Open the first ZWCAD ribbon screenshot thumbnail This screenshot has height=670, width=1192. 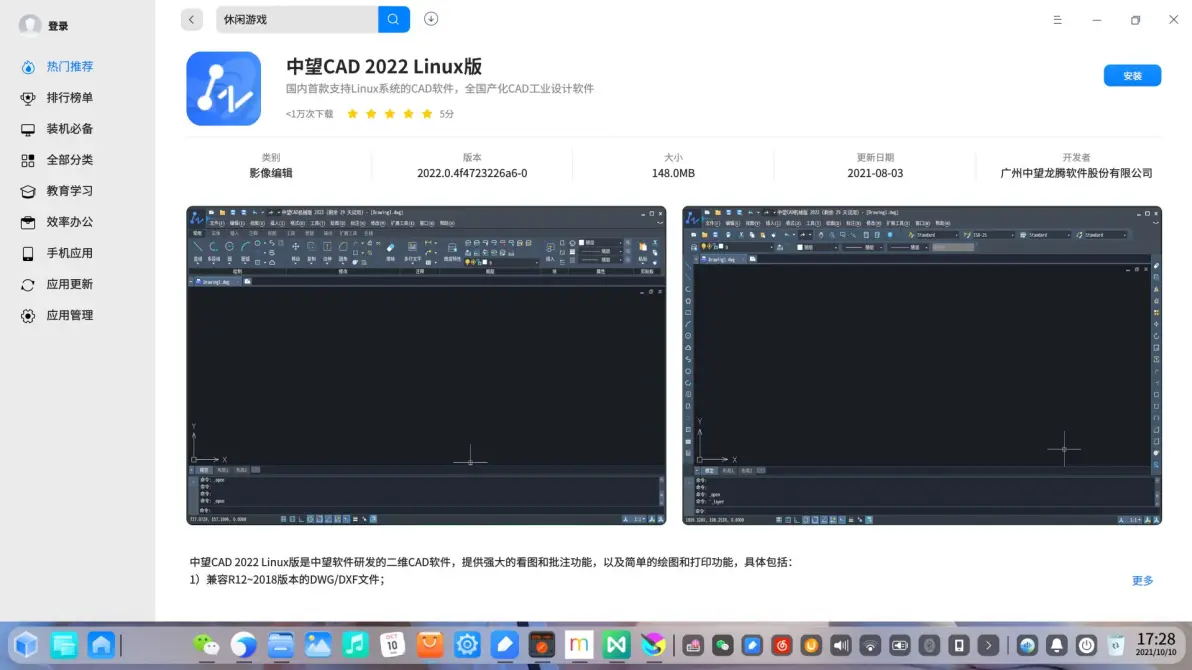pyautogui.click(x=426, y=365)
